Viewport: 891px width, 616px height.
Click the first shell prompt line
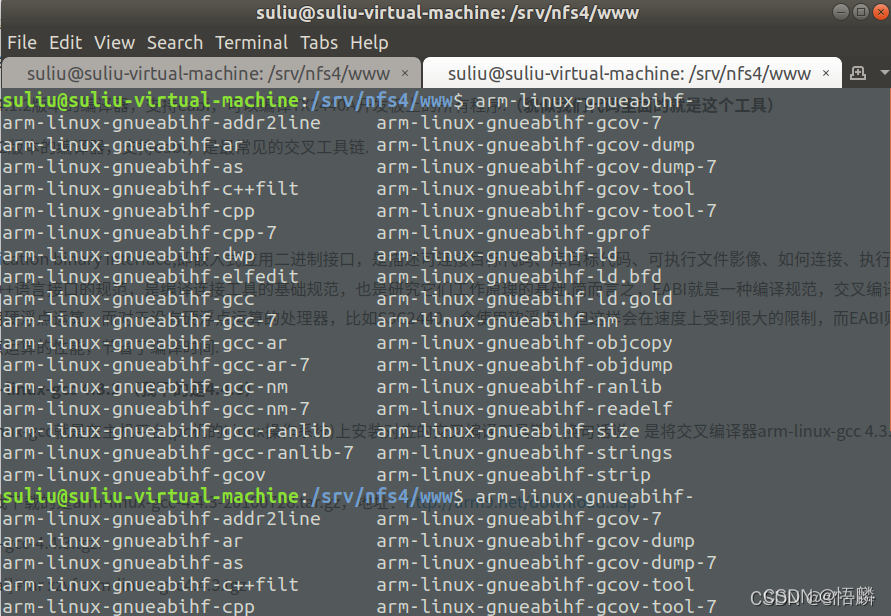point(348,101)
